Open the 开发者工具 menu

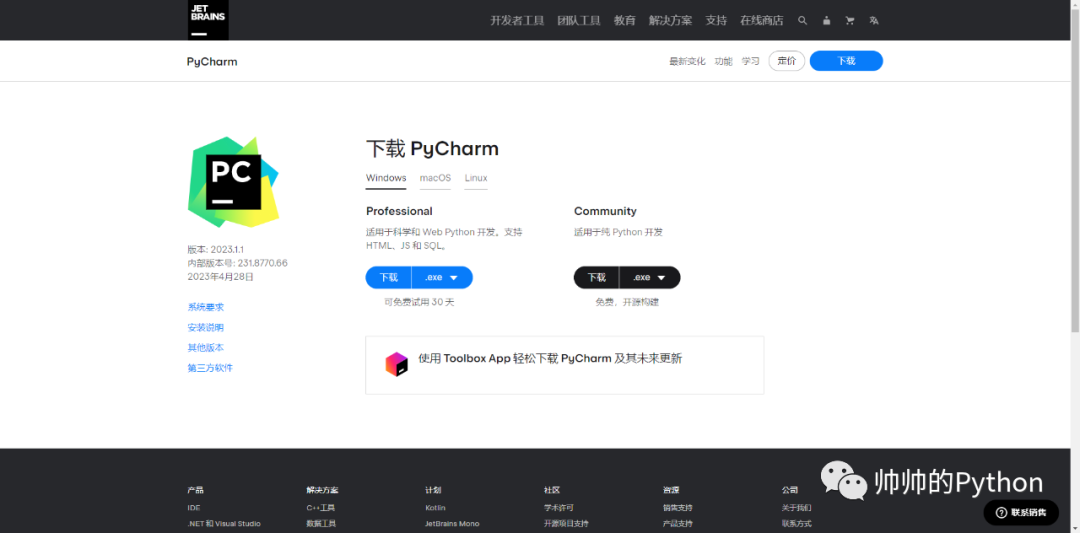click(517, 21)
